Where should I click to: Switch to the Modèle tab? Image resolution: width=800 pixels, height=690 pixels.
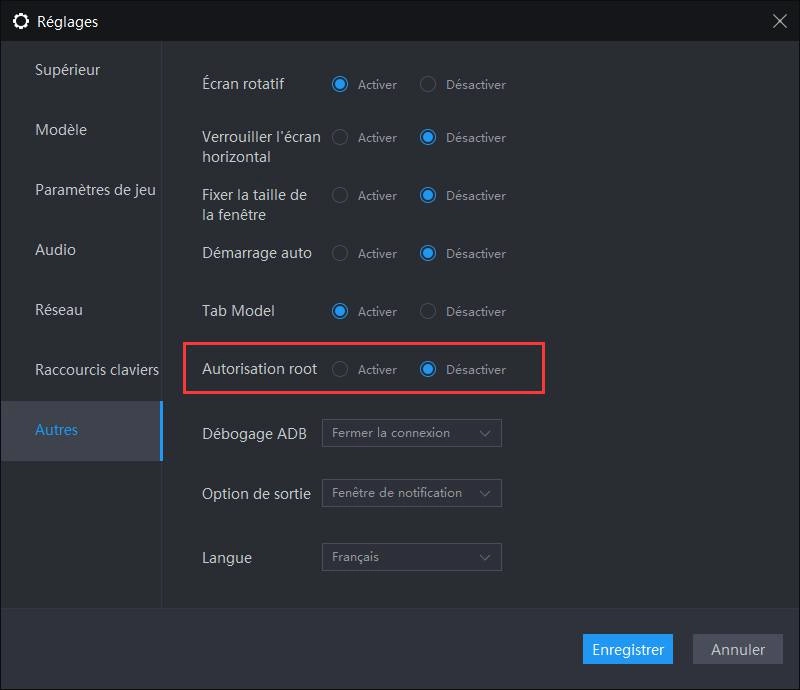[x=61, y=130]
